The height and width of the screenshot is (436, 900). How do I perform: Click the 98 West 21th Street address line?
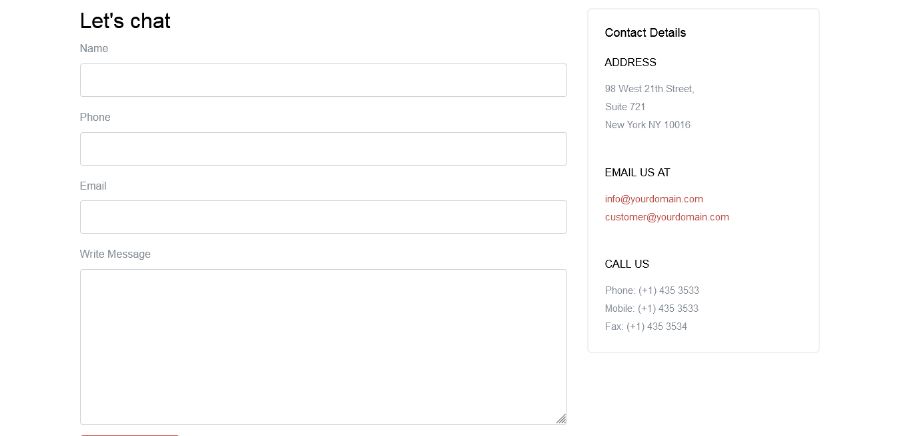pos(649,89)
